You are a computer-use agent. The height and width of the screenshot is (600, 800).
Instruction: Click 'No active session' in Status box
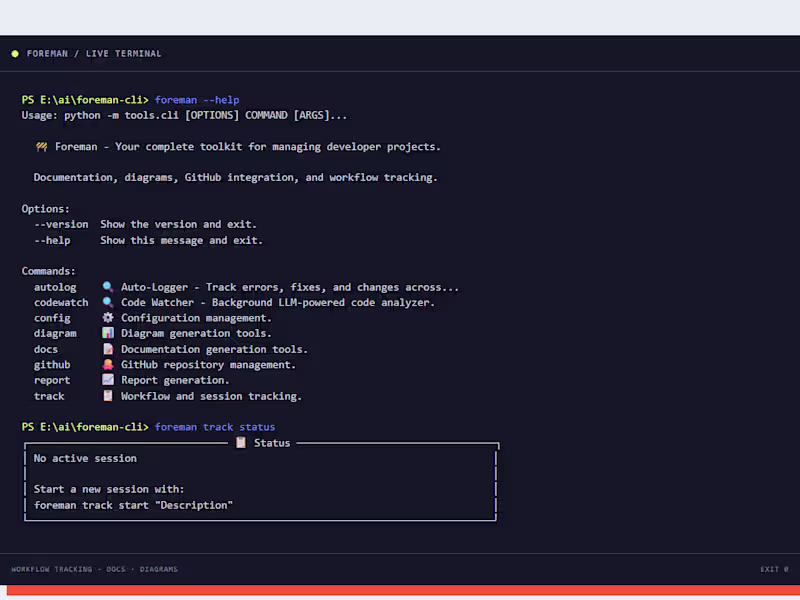click(85, 458)
